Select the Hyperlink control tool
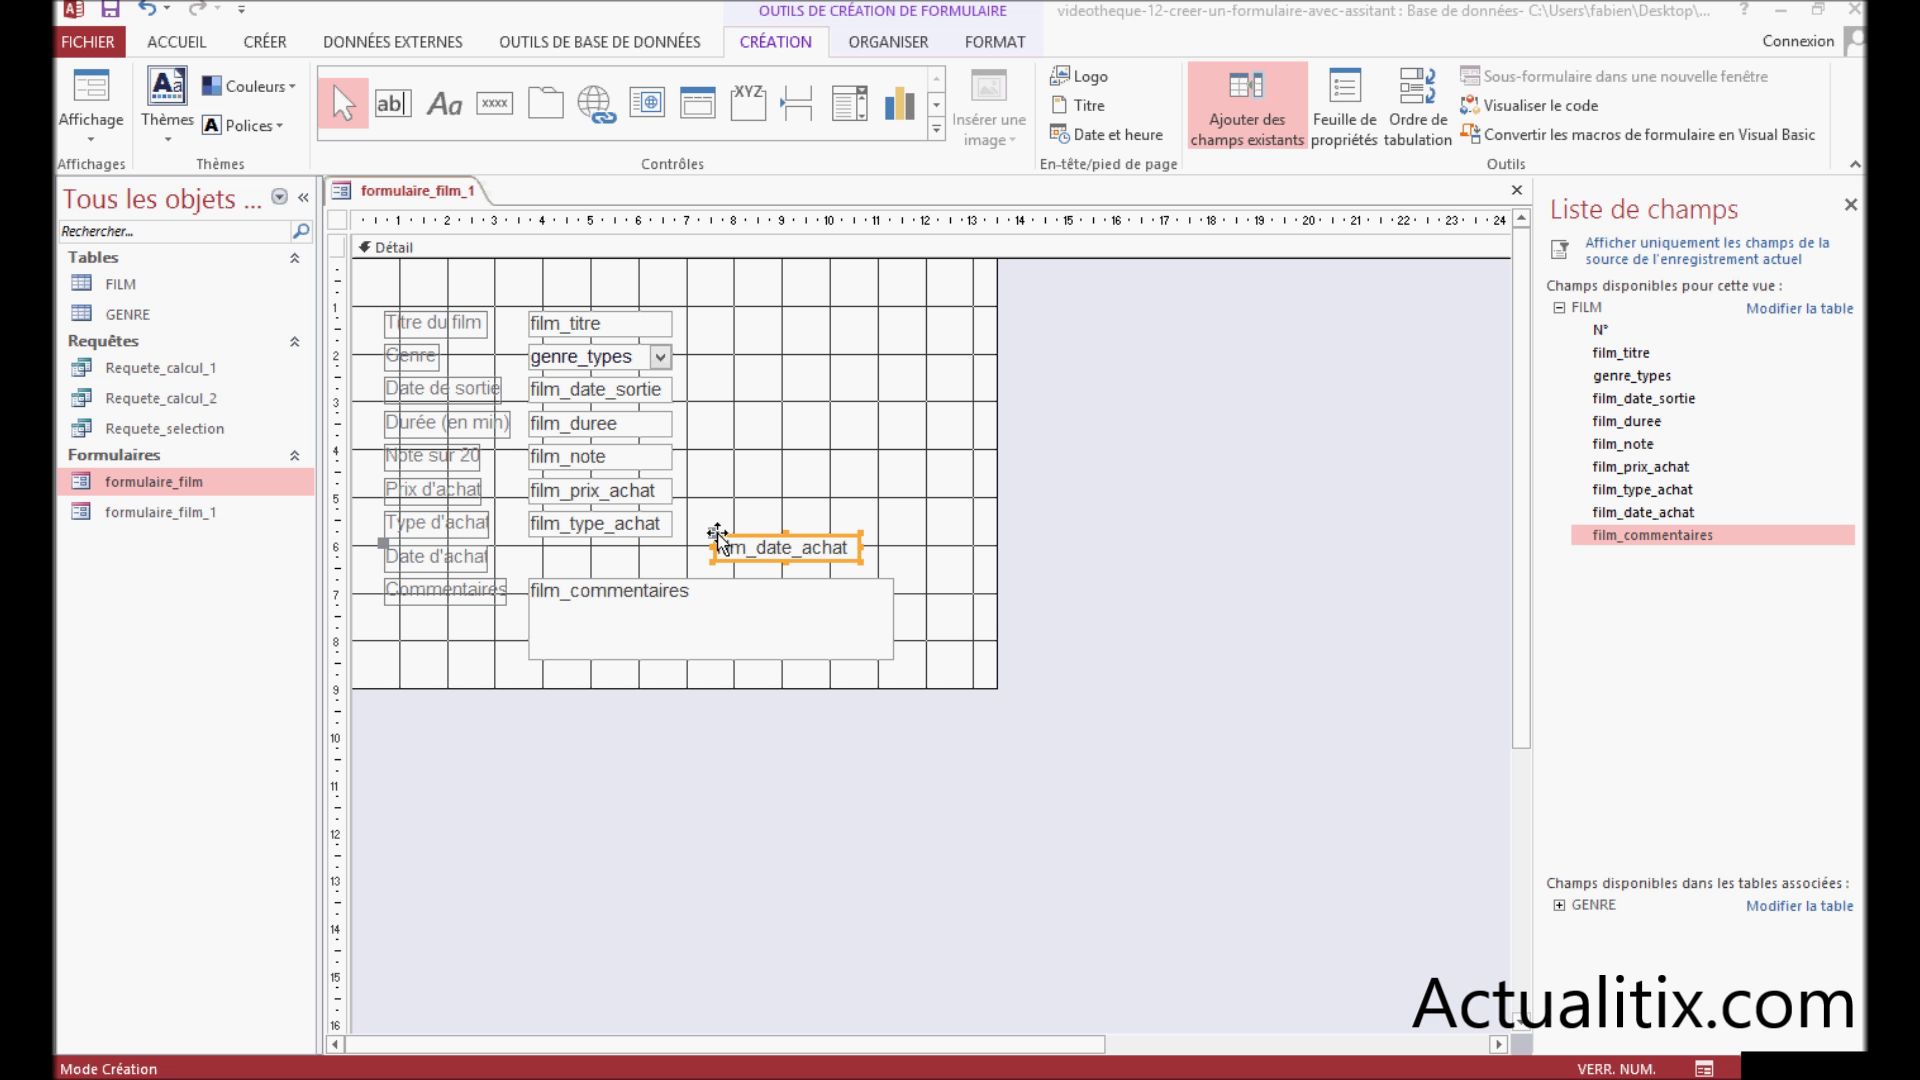 coord(596,103)
